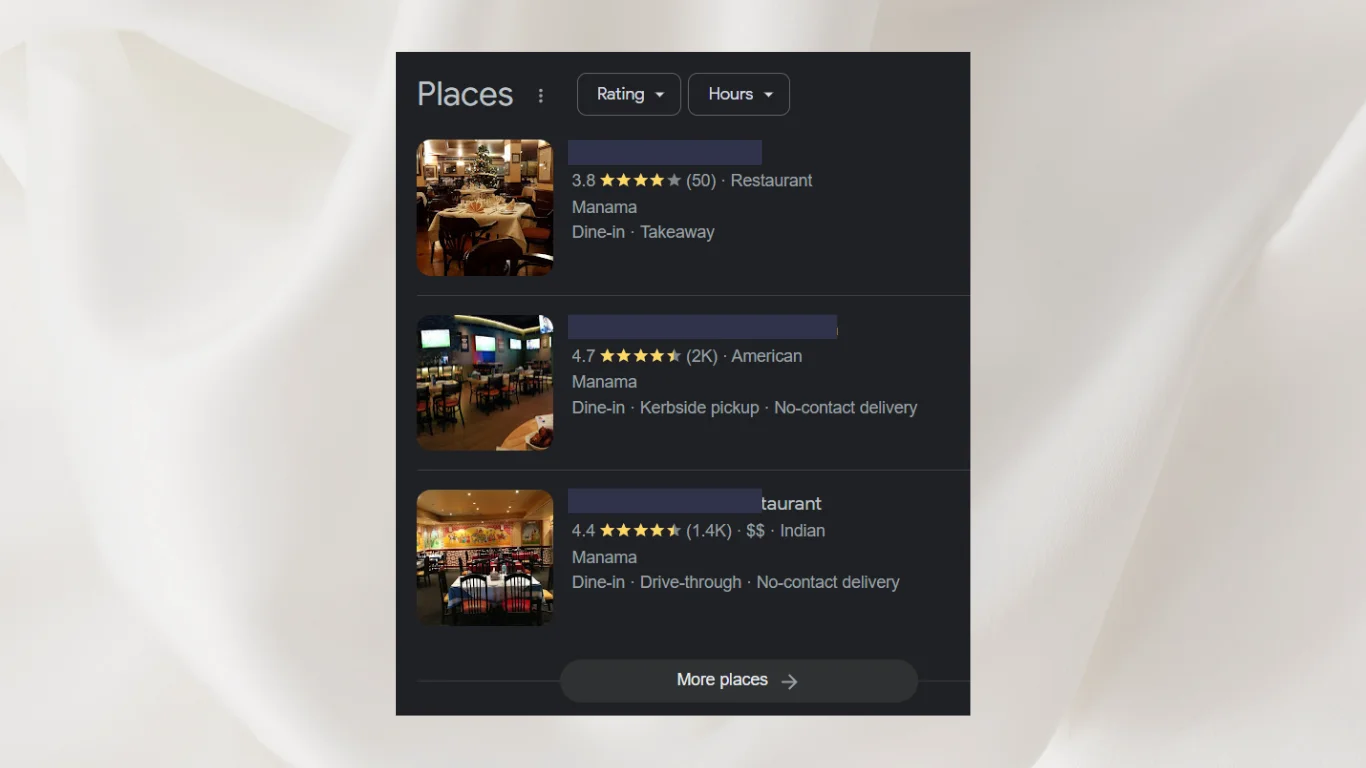The image size is (1366, 768).
Task: Click the Drive-through option on the Indian listing
Action: (691, 582)
